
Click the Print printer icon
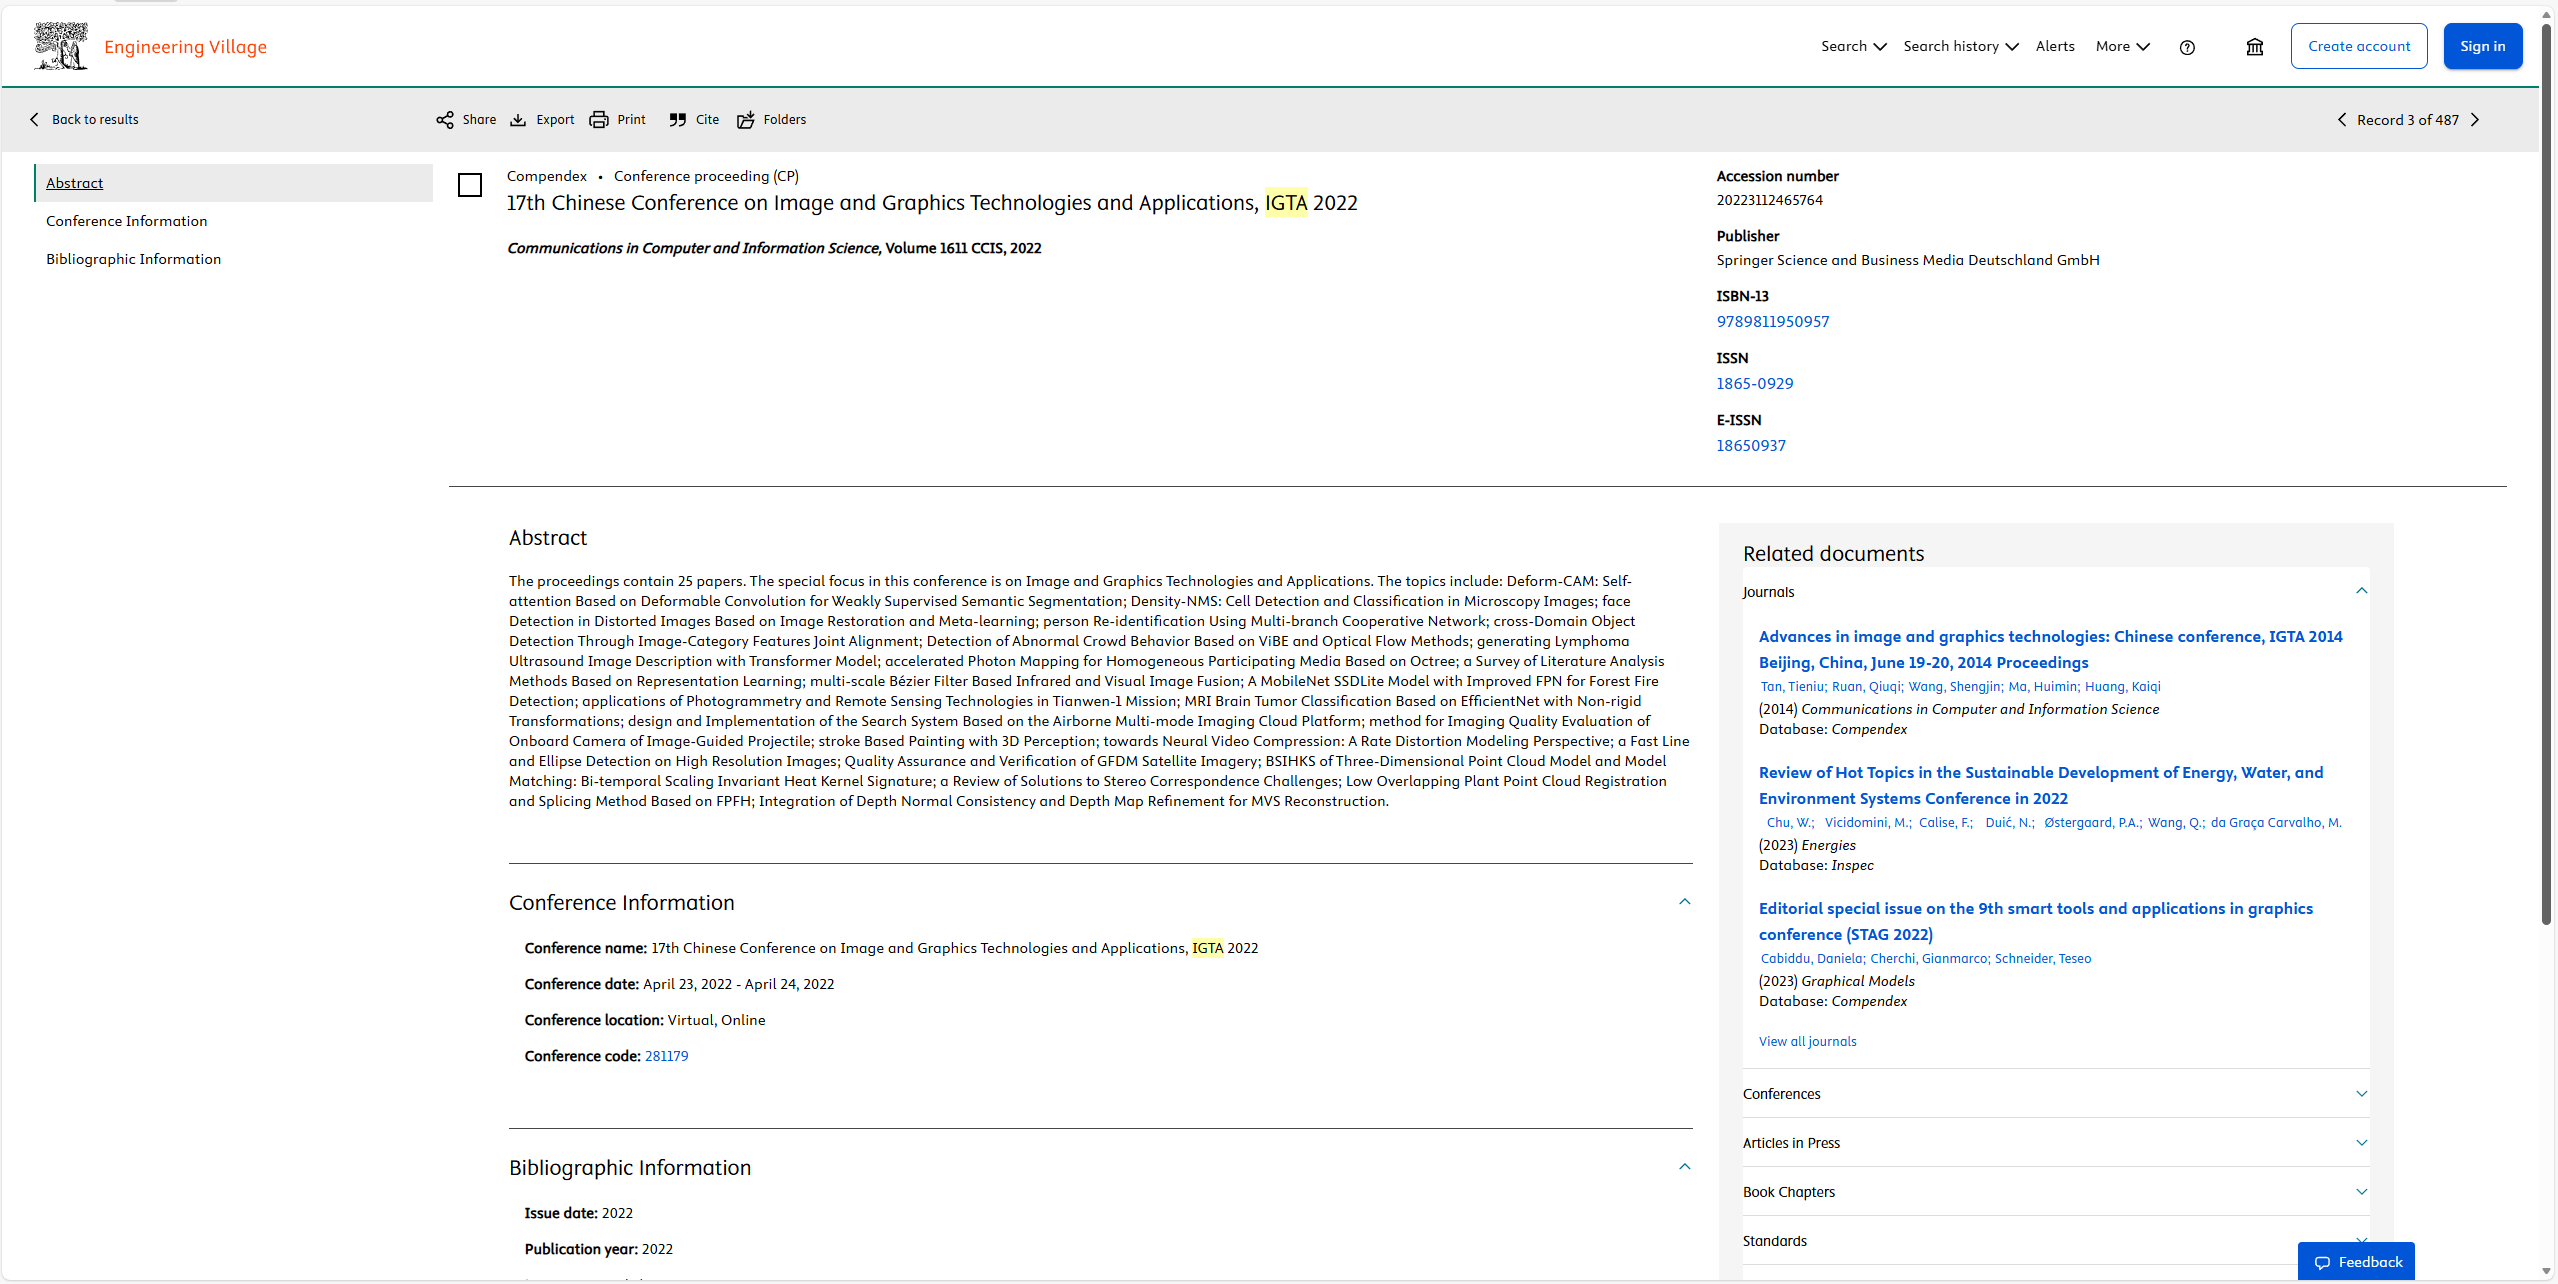click(x=599, y=120)
